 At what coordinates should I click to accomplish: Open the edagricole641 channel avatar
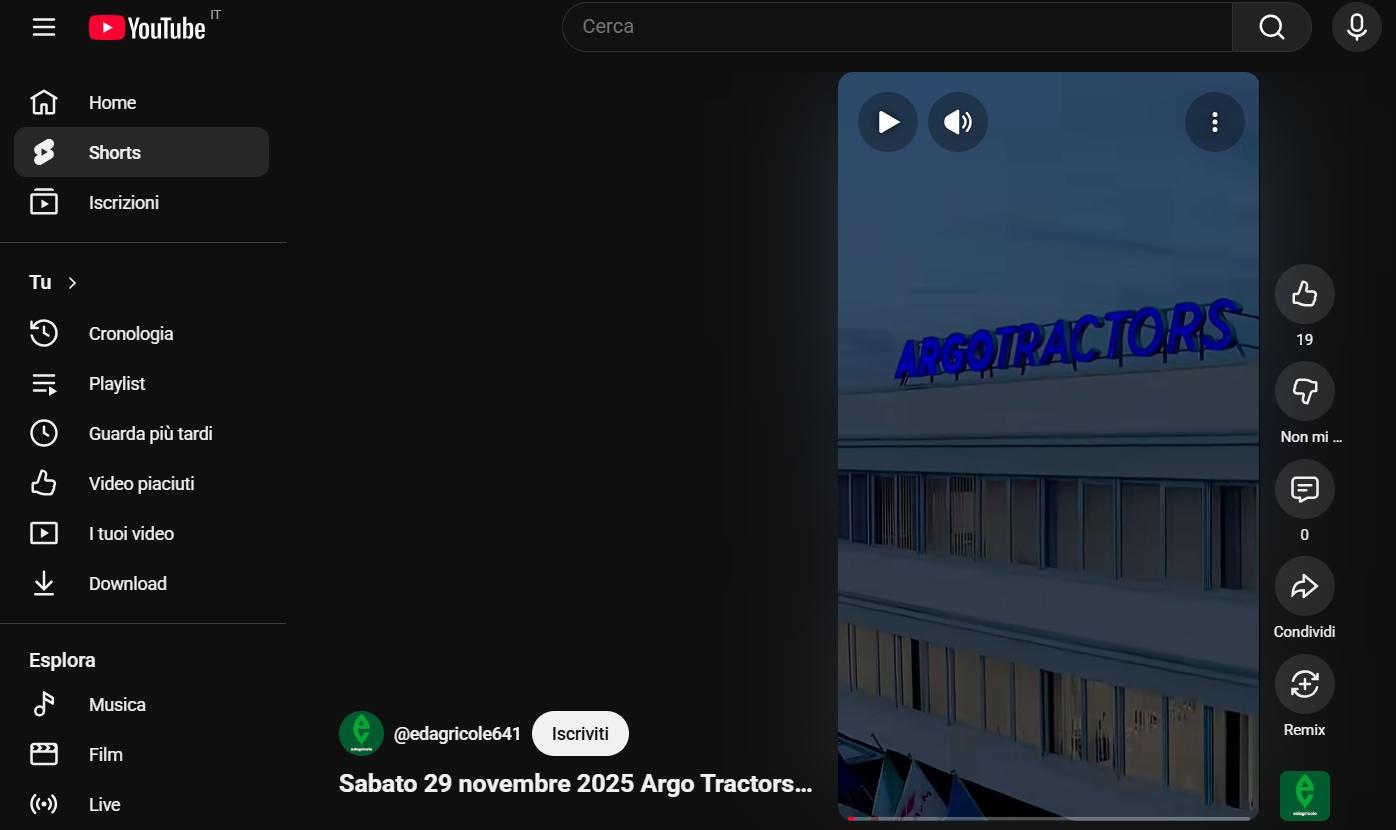pos(361,734)
